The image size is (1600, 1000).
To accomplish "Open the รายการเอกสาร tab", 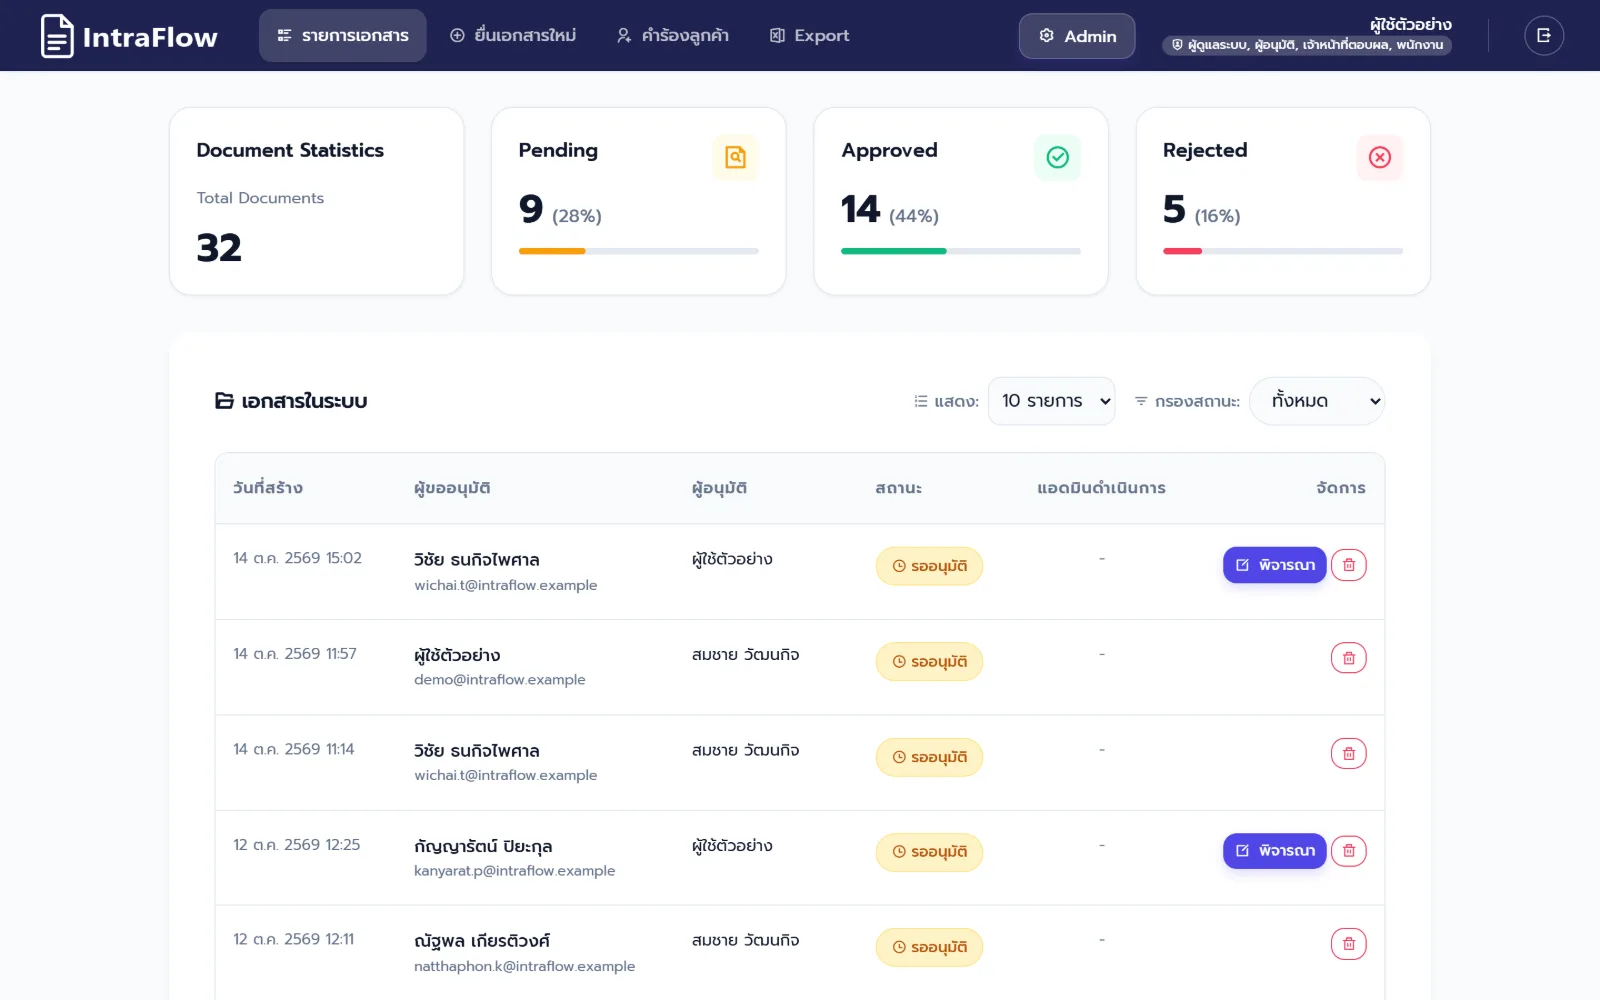I will (343, 36).
